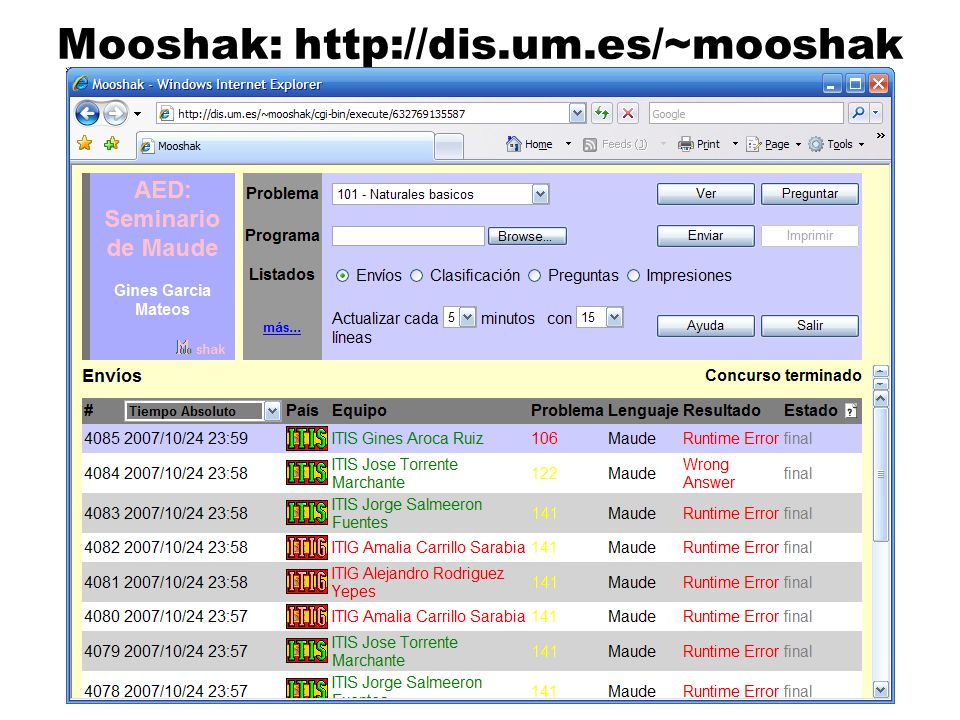Click team ITIG Alejandro Rodriguez Yepes
The height and width of the screenshot is (720, 960).
click(x=418, y=582)
